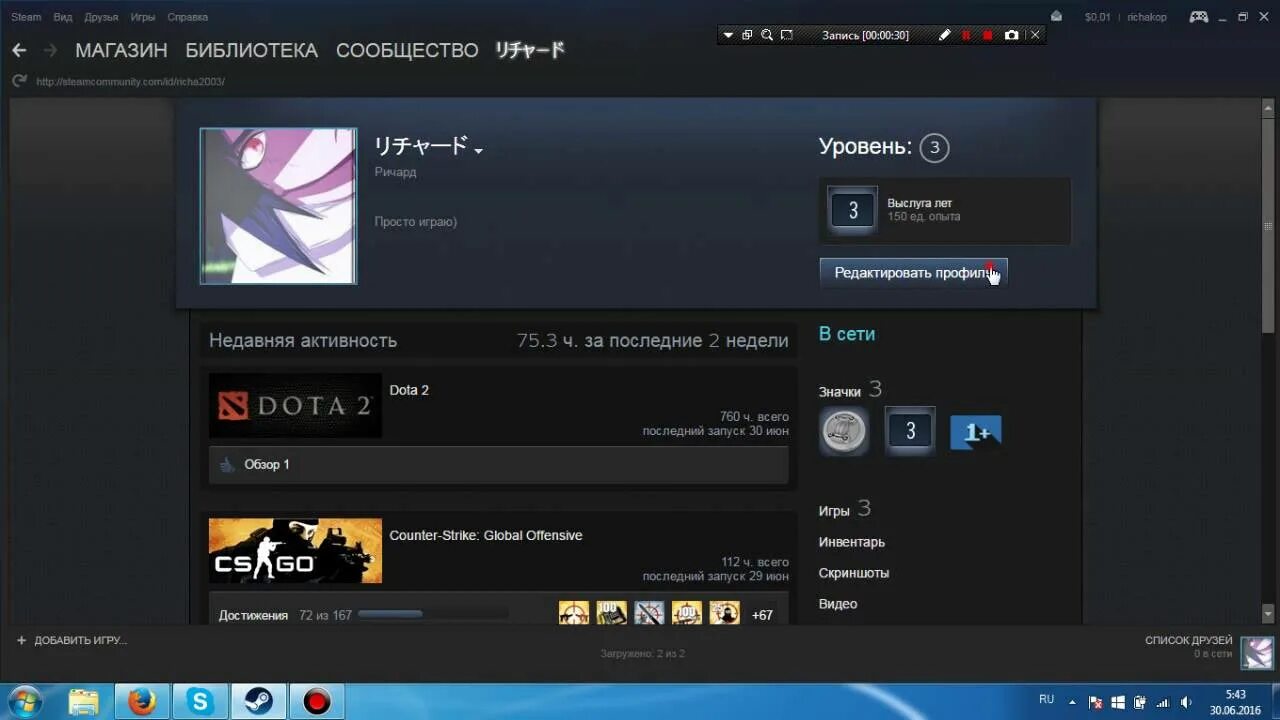
Task: Click the achievements progress bar
Action: pyautogui.click(x=433, y=614)
